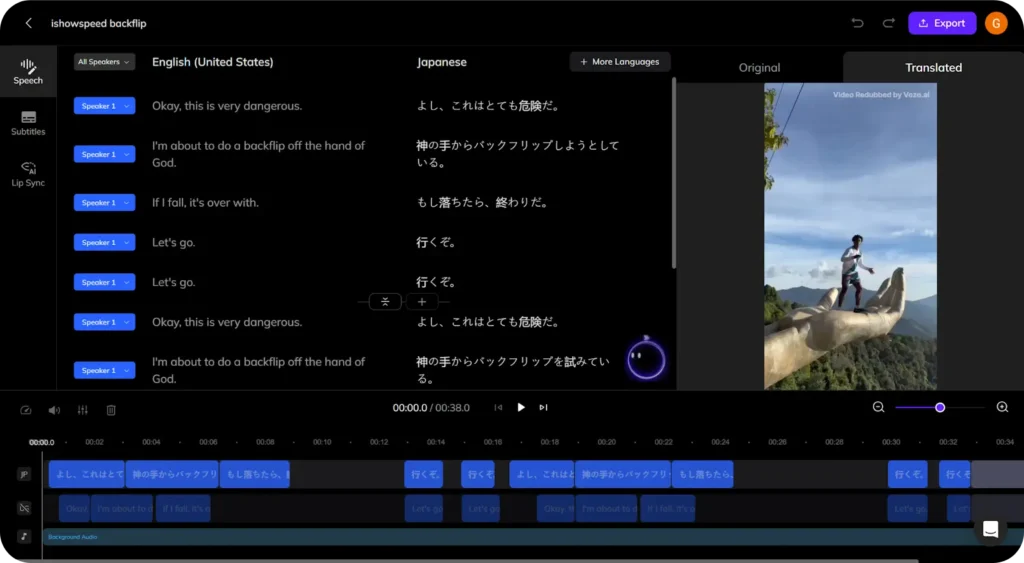This screenshot has height=563, width=1024.
Task: Click the 'Japanese' column header
Action: click(441, 62)
